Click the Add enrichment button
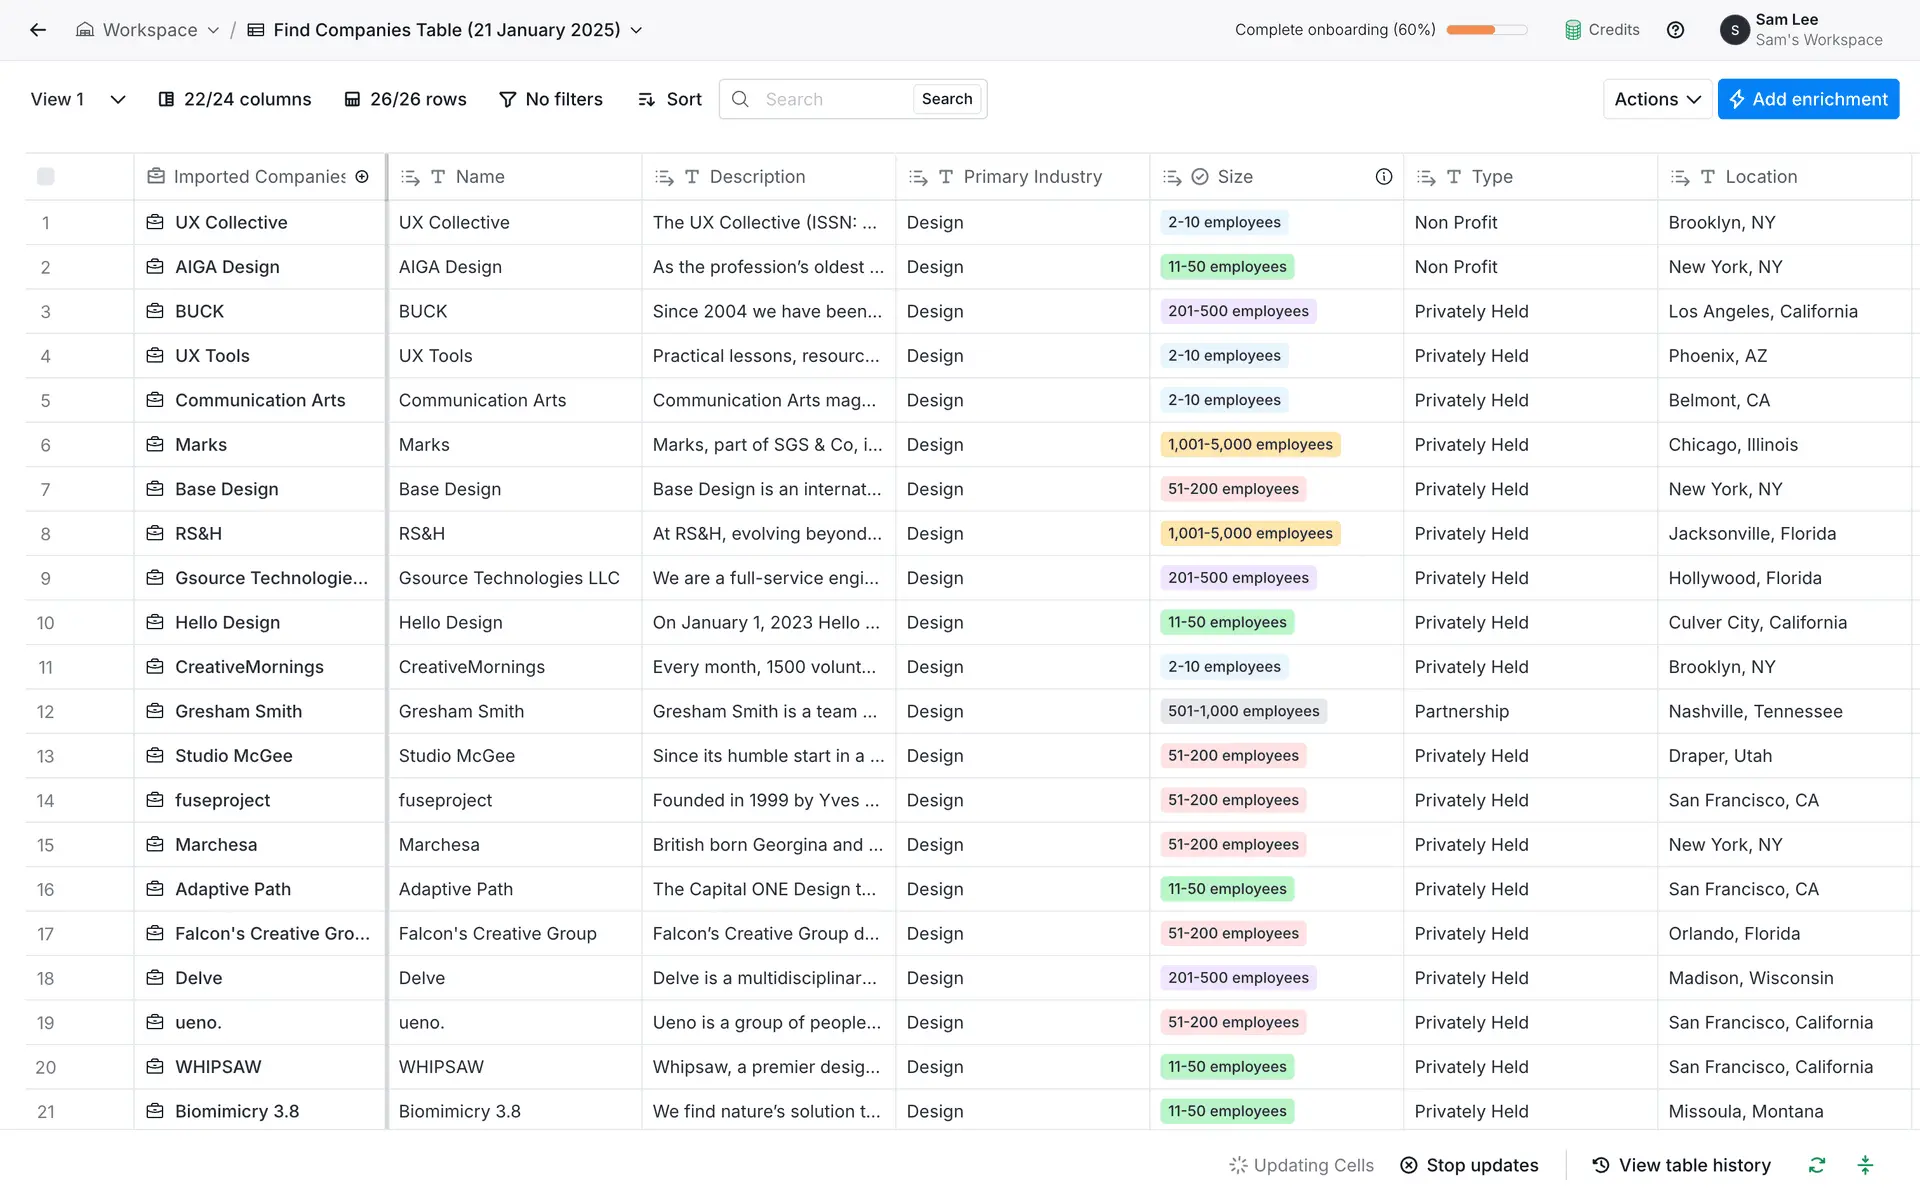Image resolution: width=1920 pixels, height=1200 pixels. coord(1808,99)
